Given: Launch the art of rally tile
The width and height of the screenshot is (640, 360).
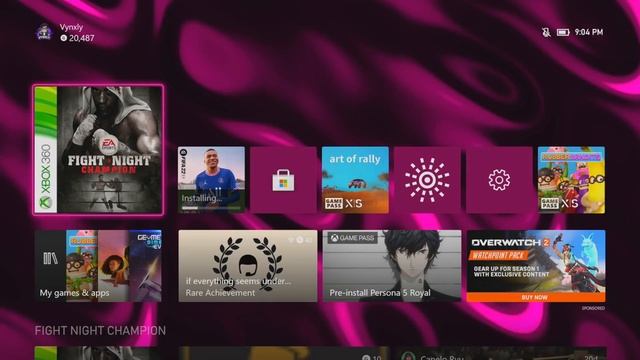Looking at the screenshot, I should coord(355,180).
